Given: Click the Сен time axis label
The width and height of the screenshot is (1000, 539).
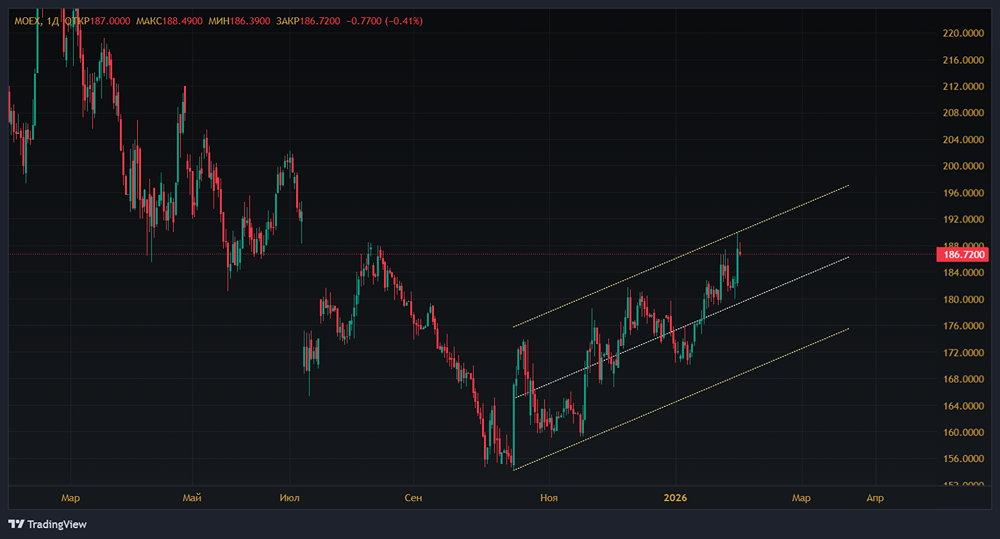Looking at the screenshot, I should 413,498.
